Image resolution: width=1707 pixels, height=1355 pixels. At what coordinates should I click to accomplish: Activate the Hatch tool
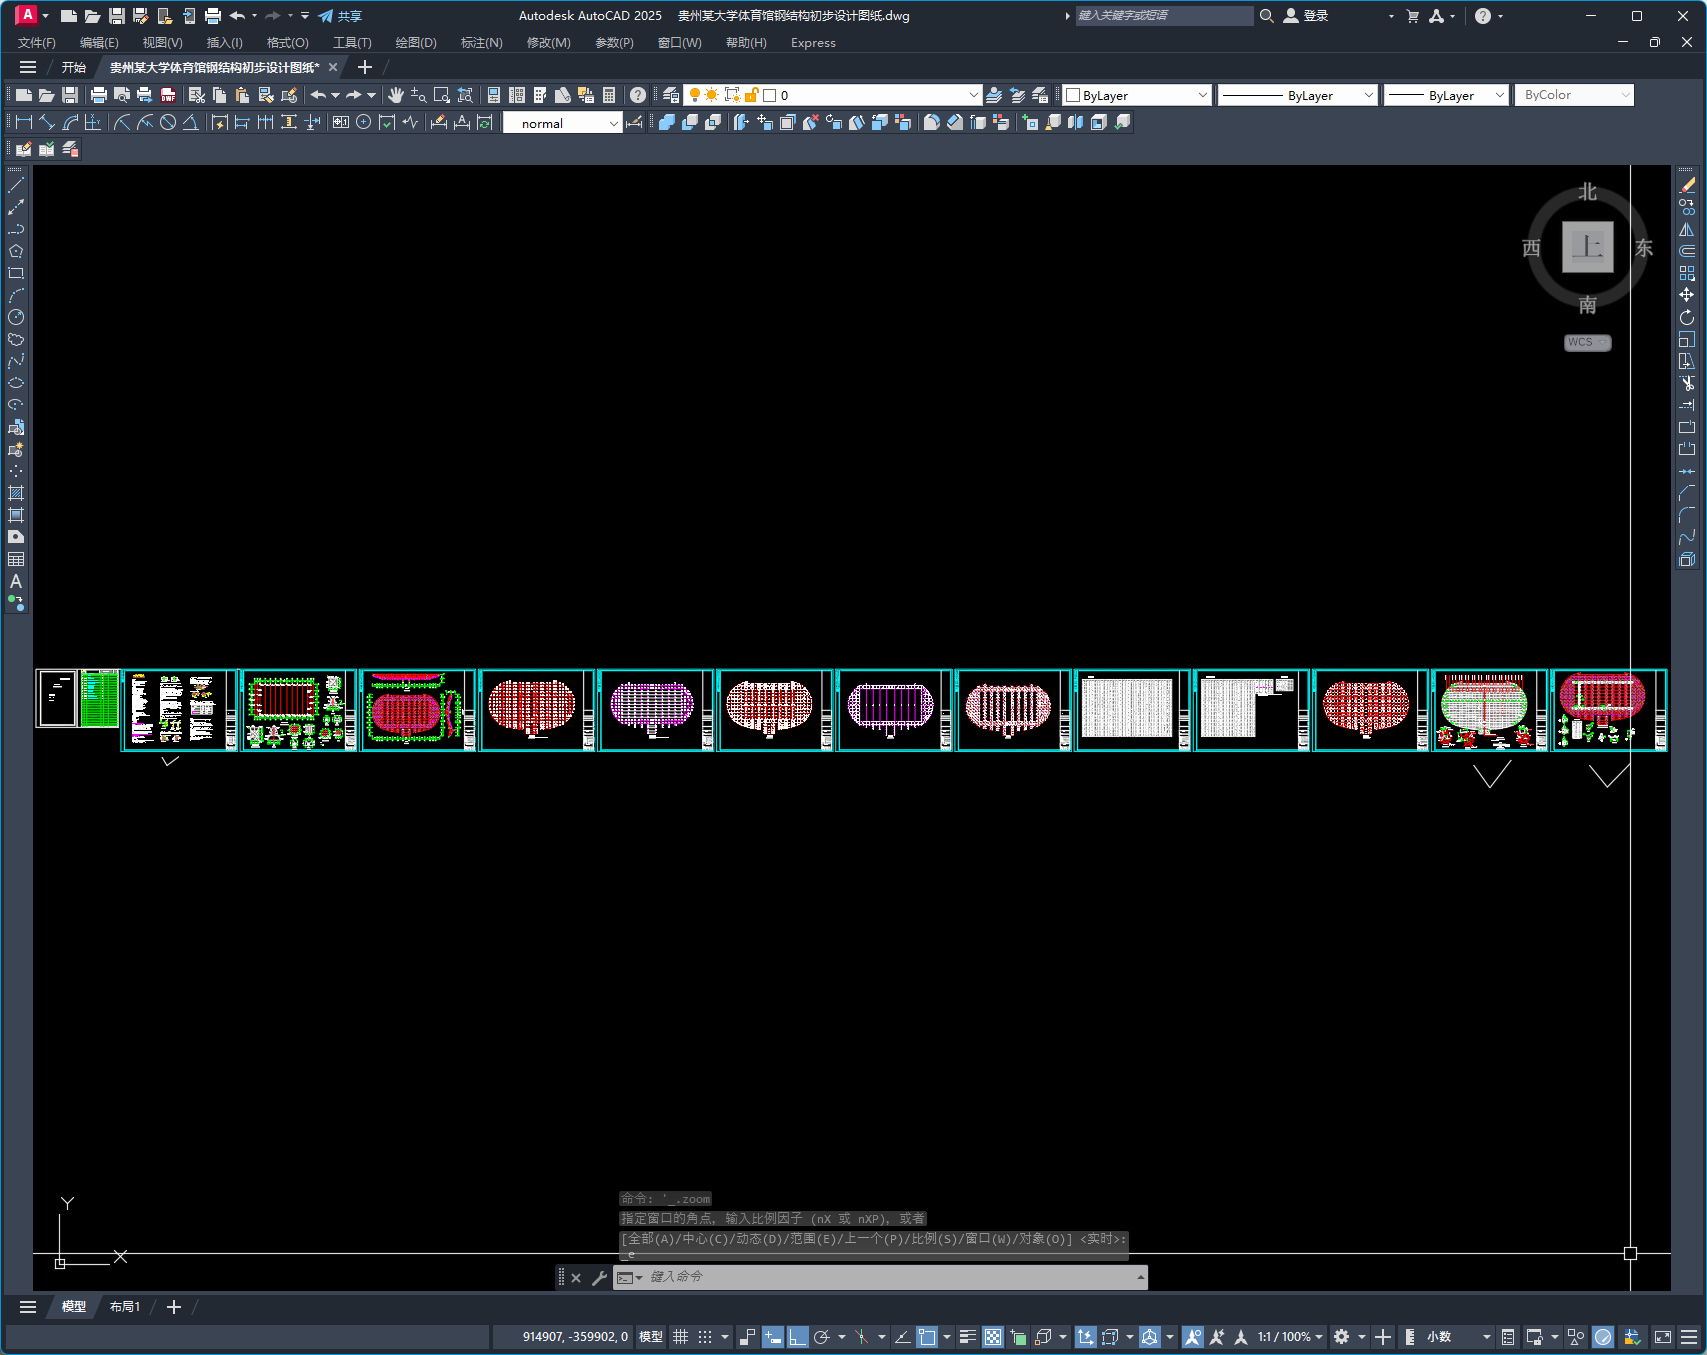[16, 493]
